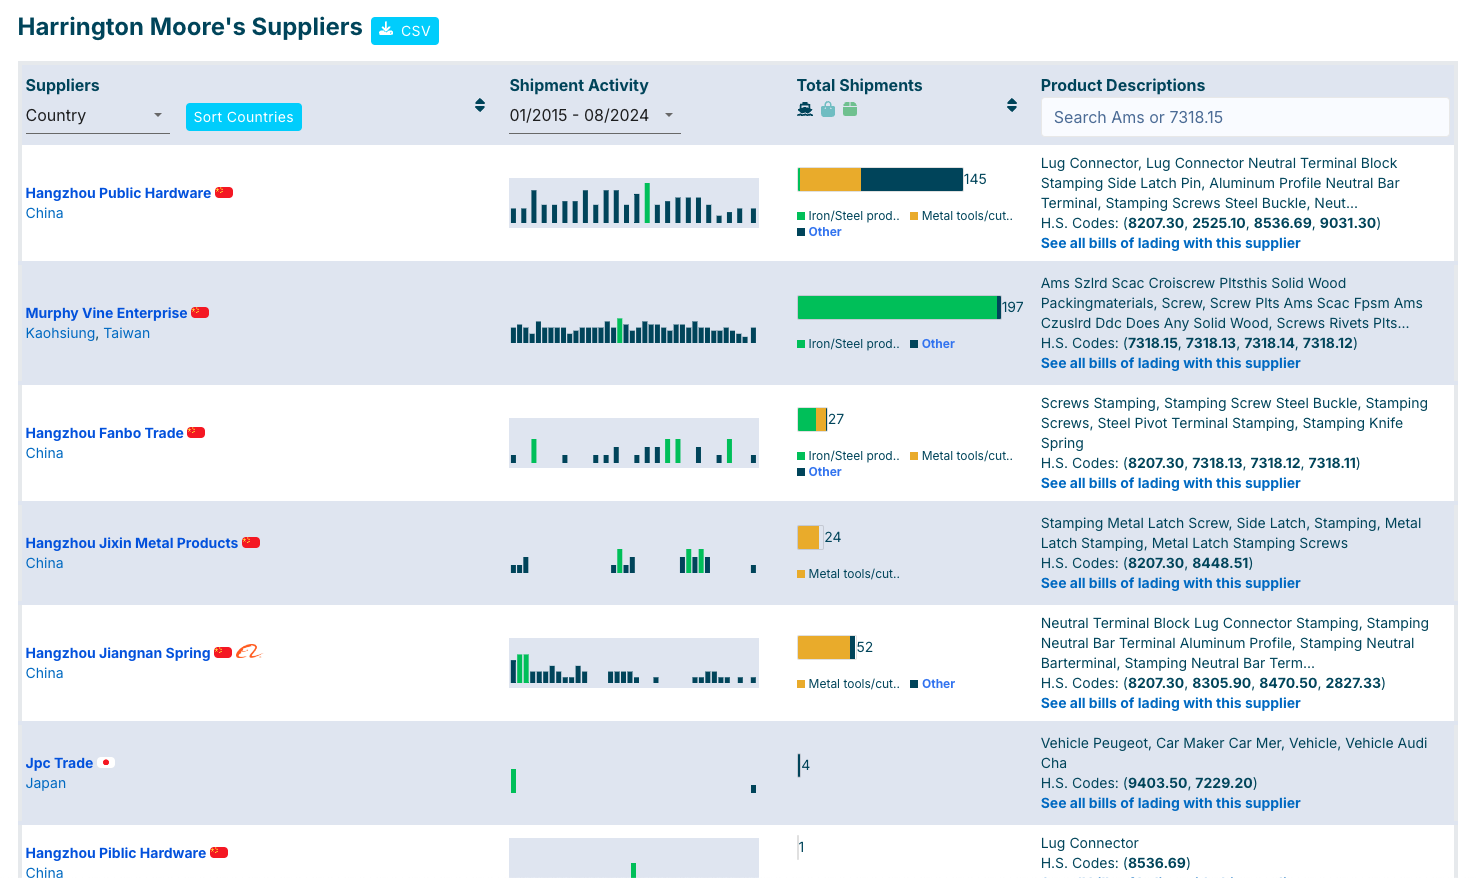Expand the 01/2015 - 08/2024 date range dropdown

point(593,116)
